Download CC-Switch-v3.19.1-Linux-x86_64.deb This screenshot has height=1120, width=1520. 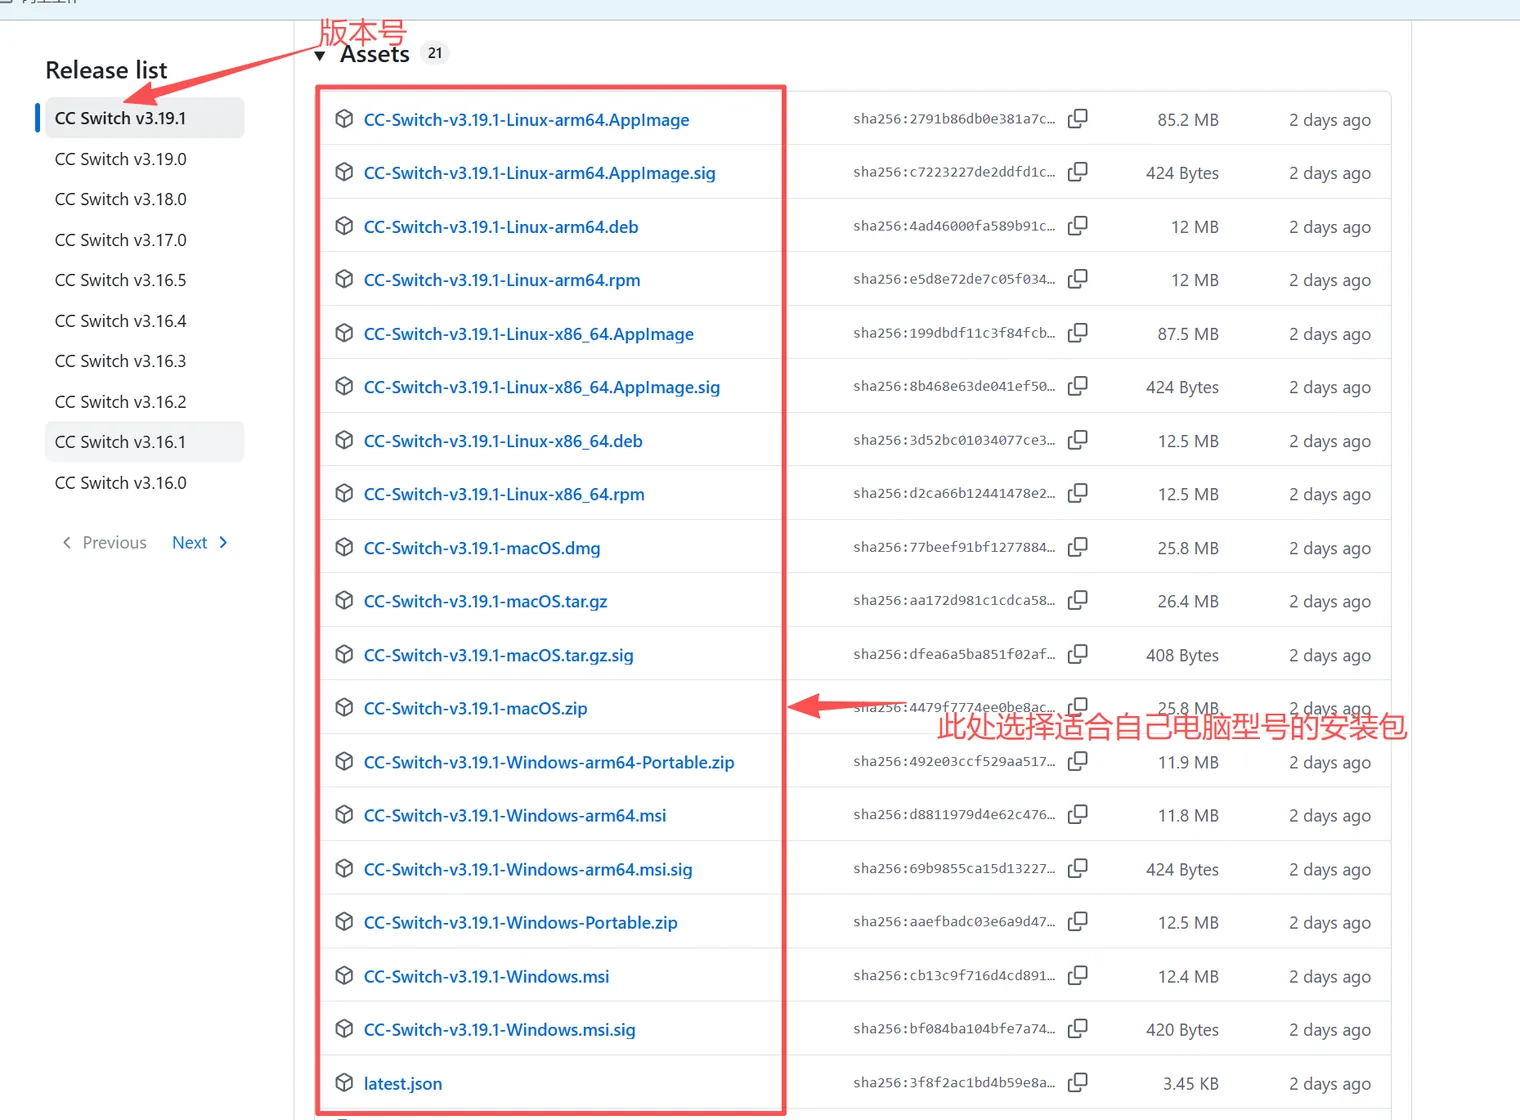point(503,441)
